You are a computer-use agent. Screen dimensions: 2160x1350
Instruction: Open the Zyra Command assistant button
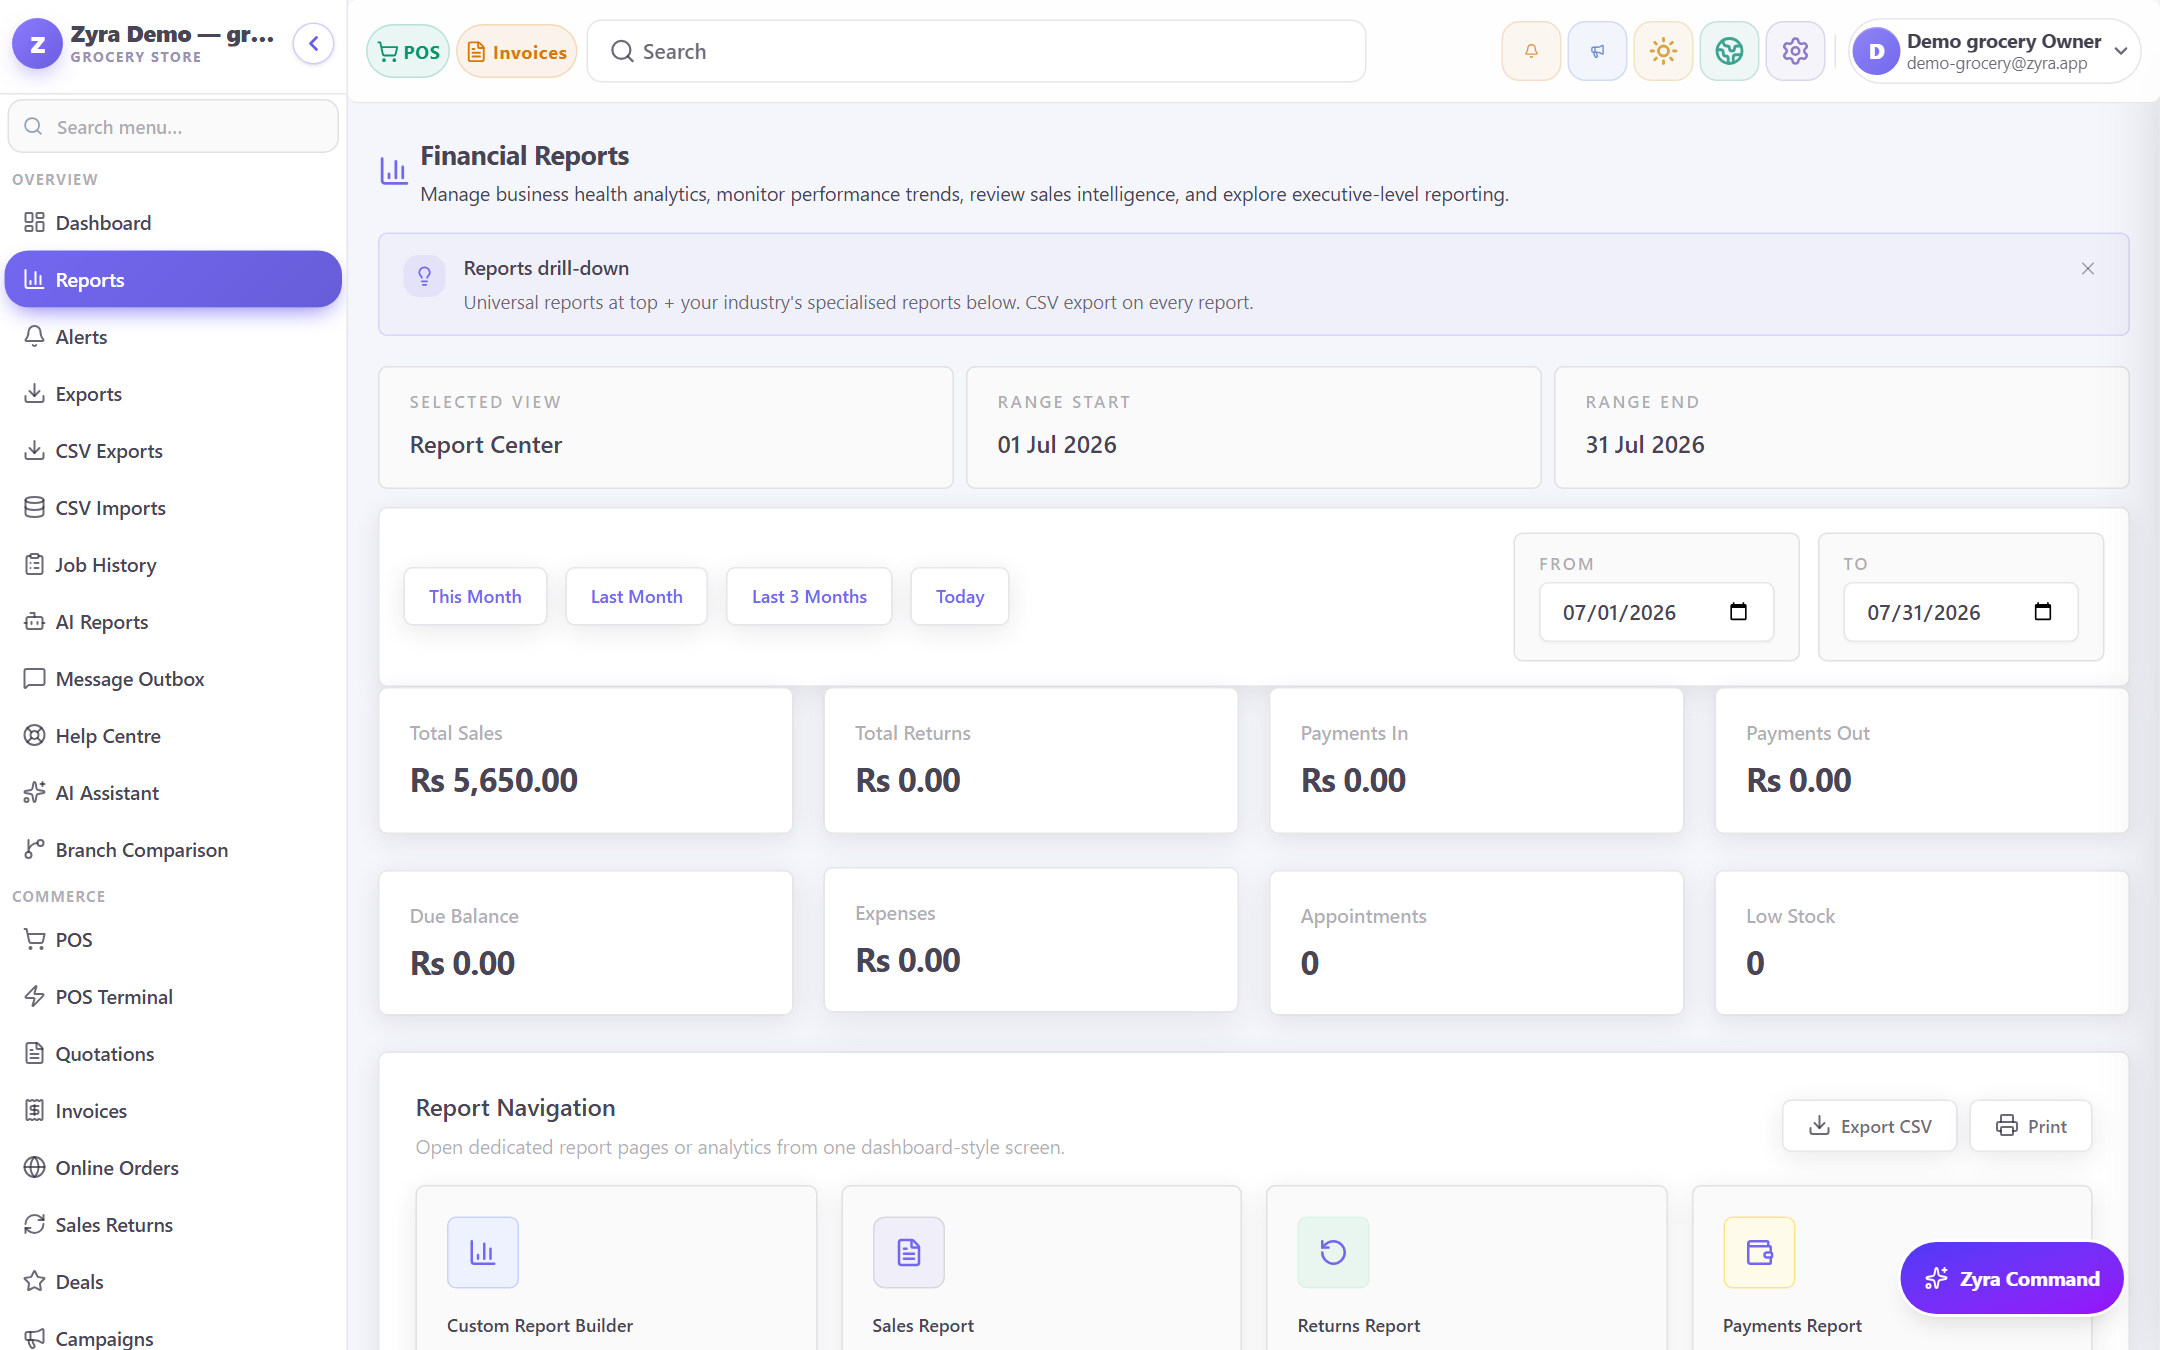point(2012,1278)
